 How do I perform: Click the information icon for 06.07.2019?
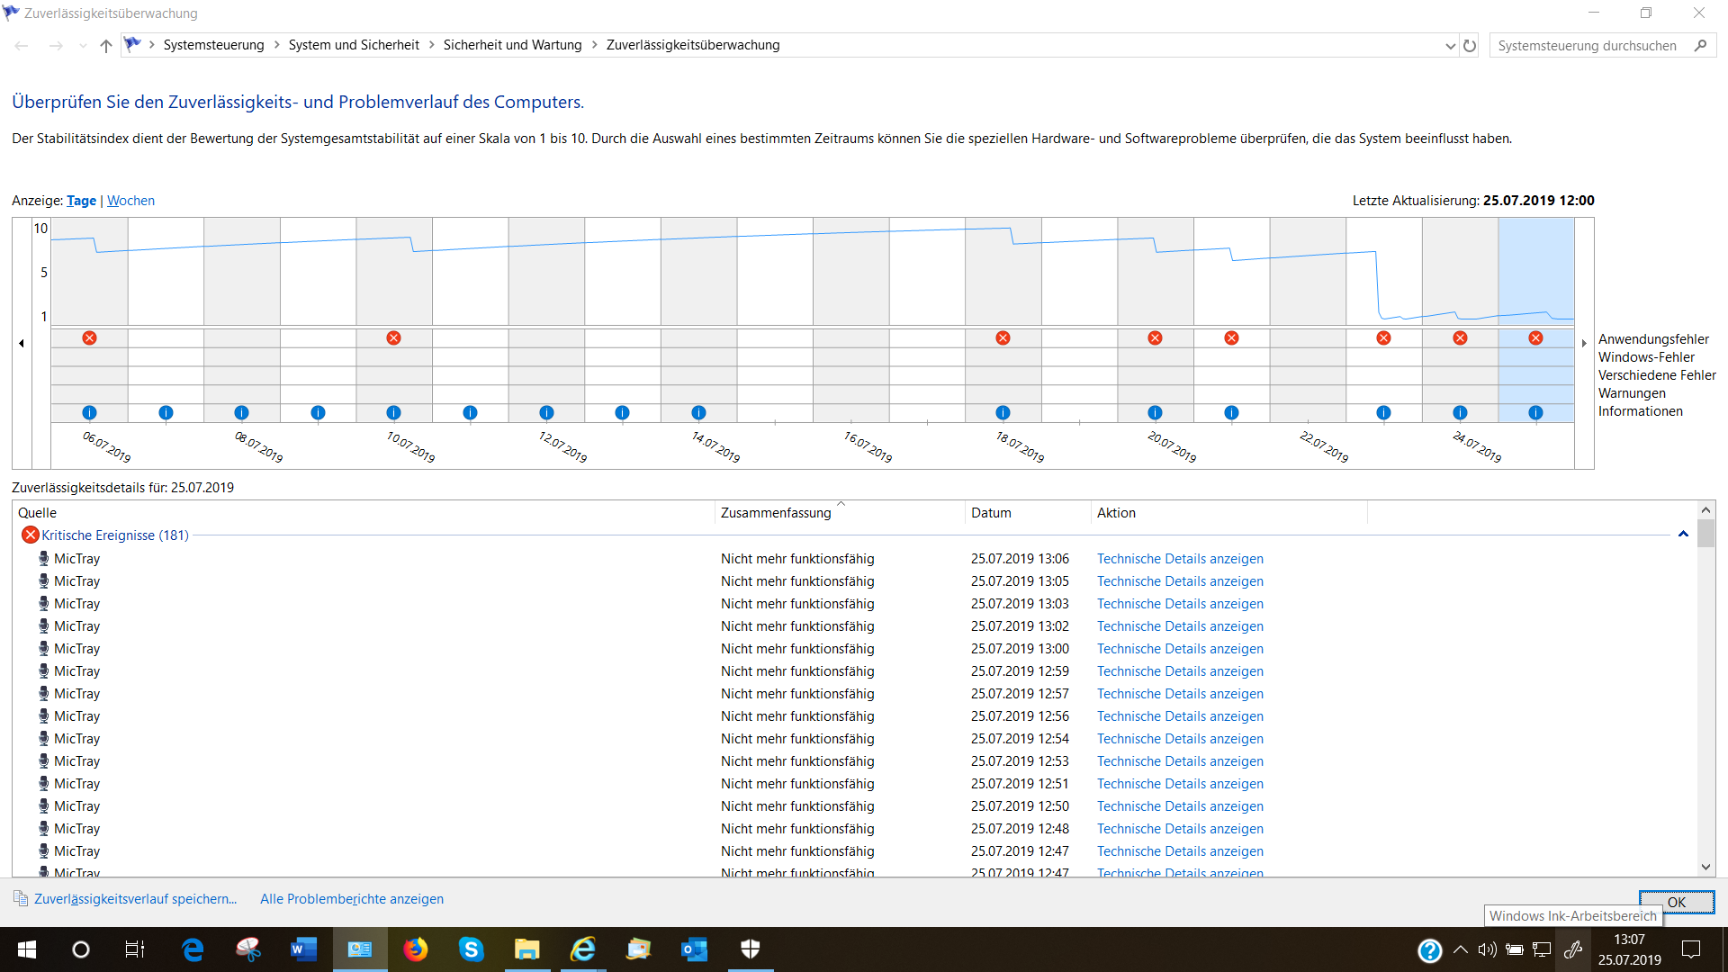pos(90,412)
